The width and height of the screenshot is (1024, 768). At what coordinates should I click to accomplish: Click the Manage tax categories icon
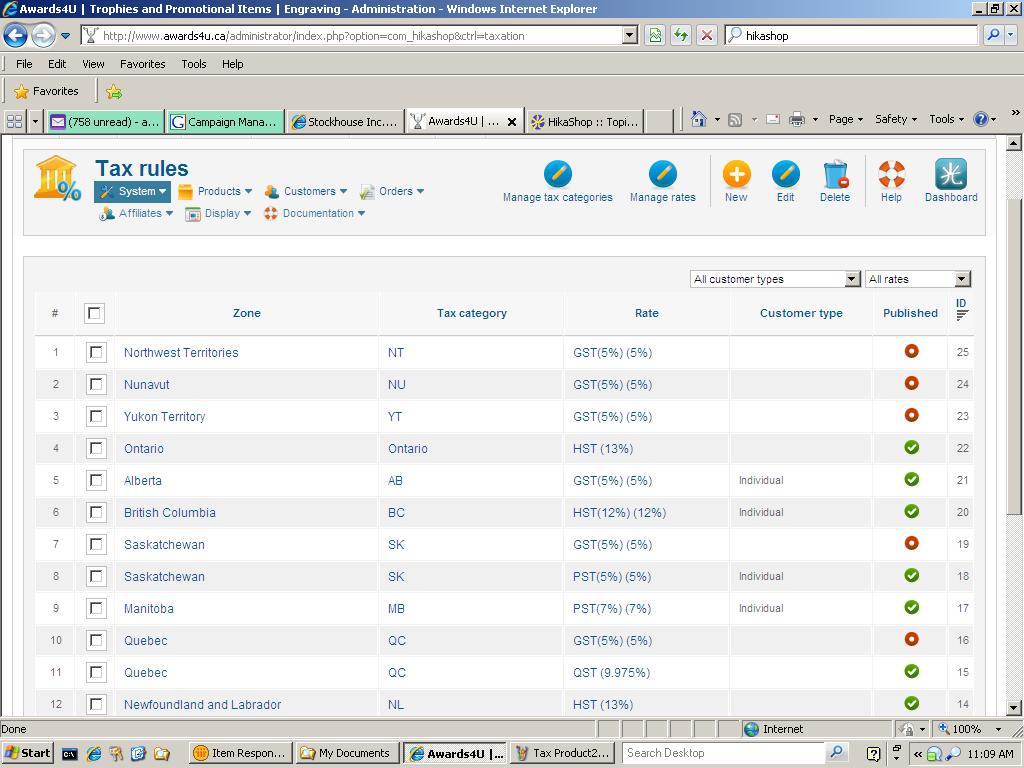(x=557, y=175)
